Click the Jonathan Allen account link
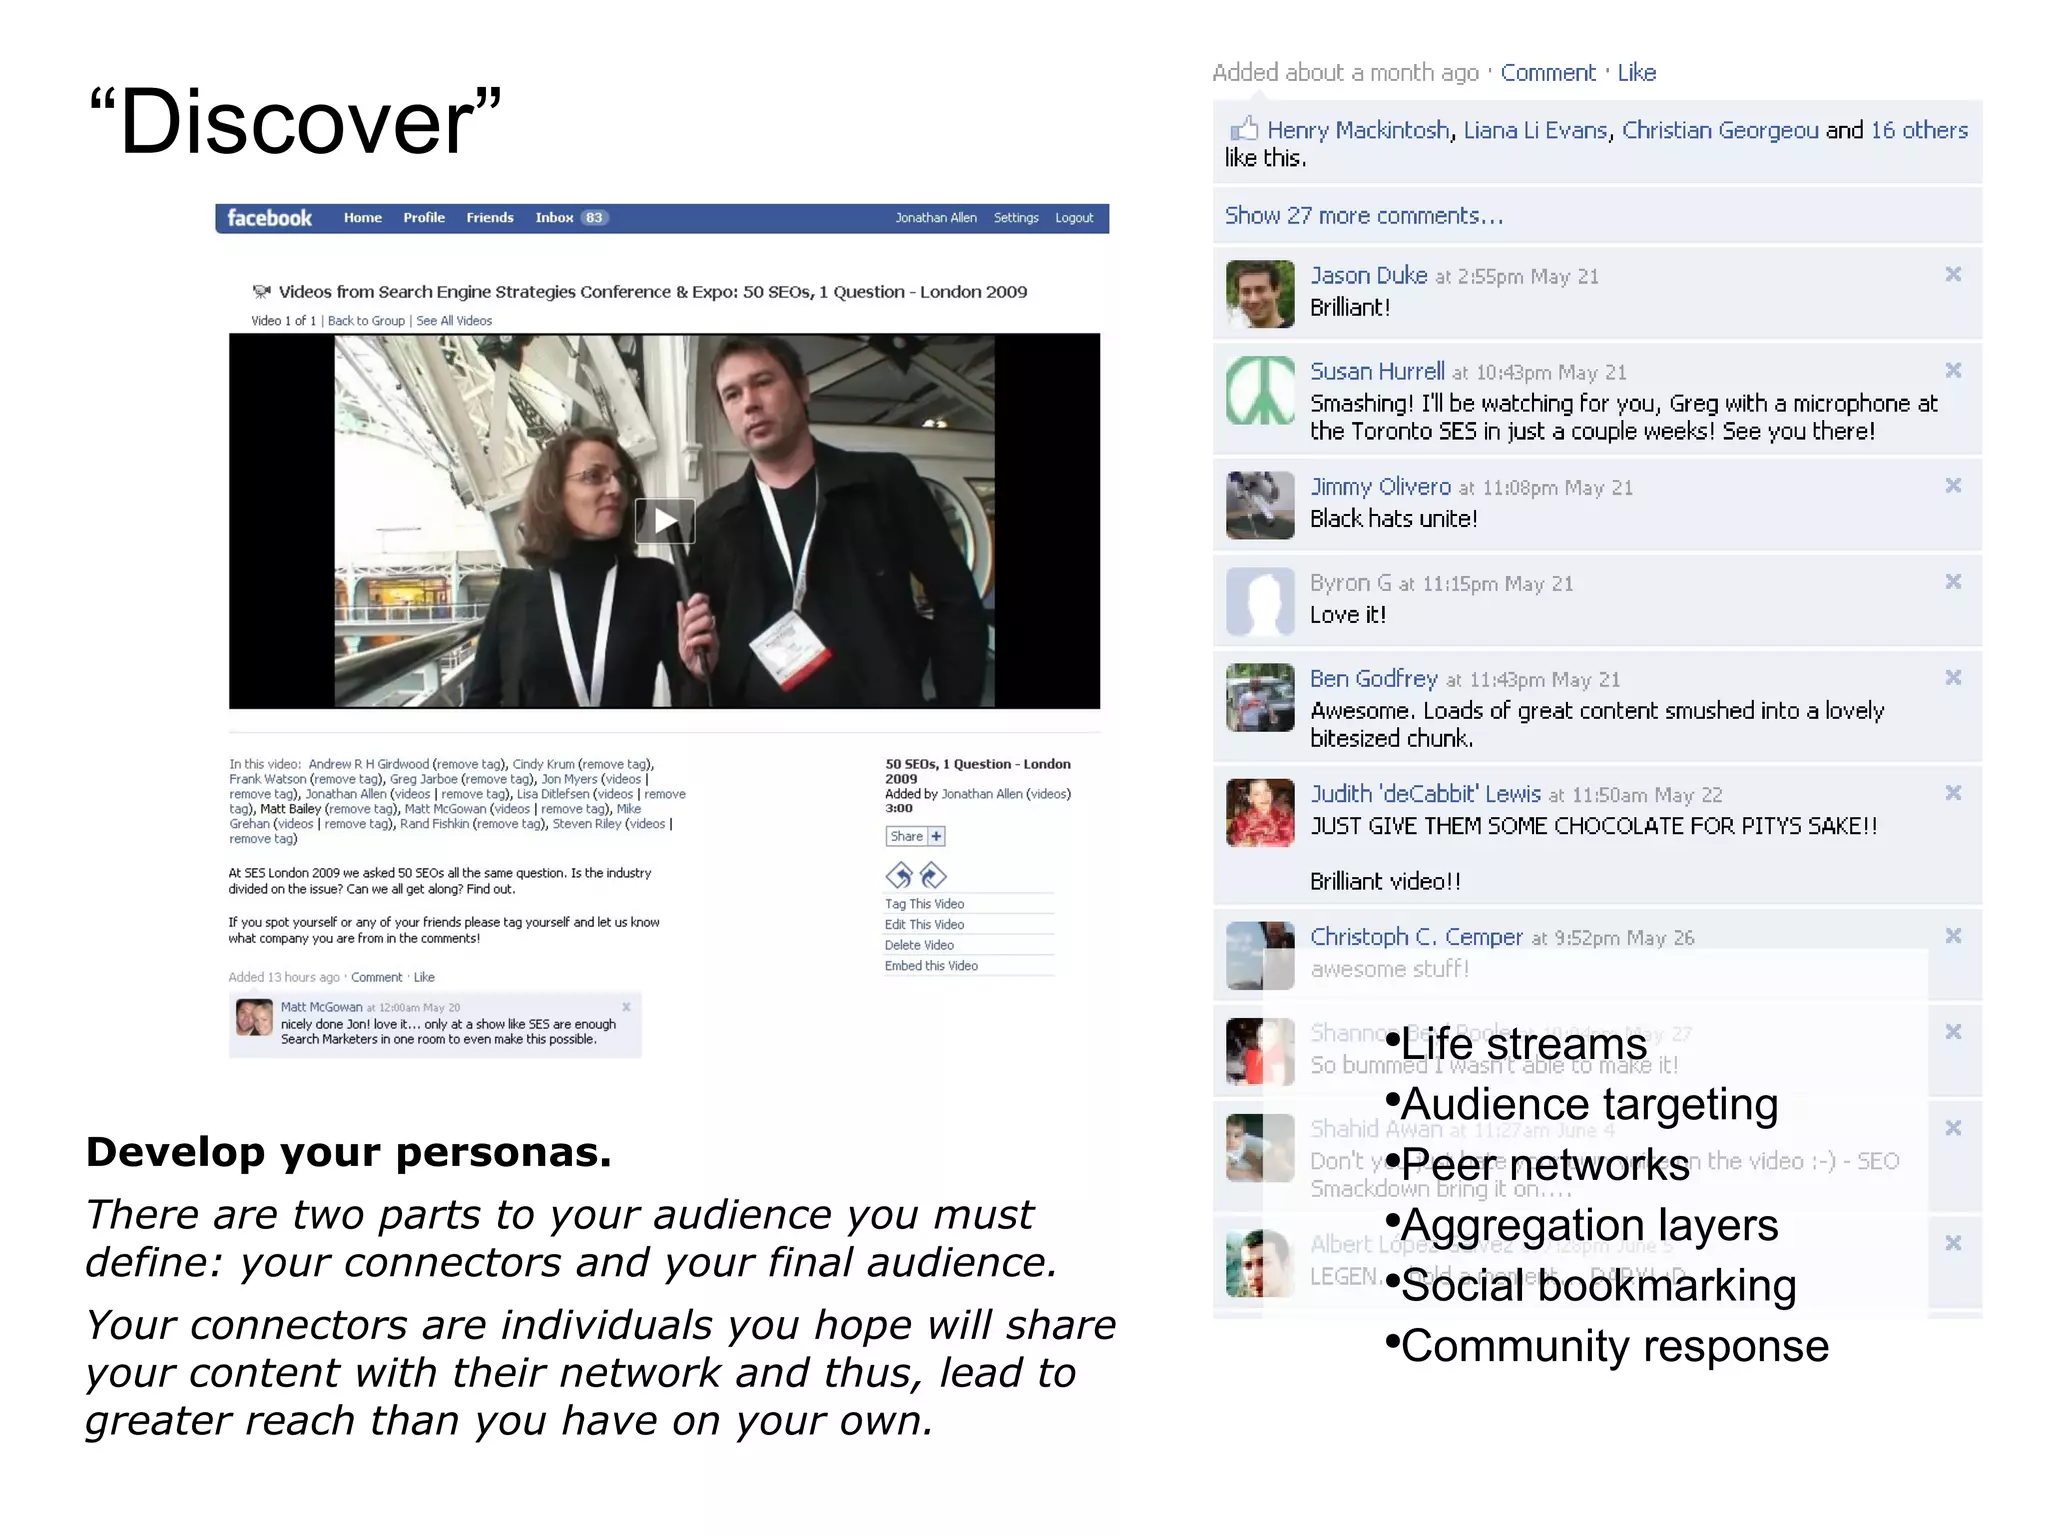The height and width of the screenshot is (1536, 2048). click(x=935, y=218)
